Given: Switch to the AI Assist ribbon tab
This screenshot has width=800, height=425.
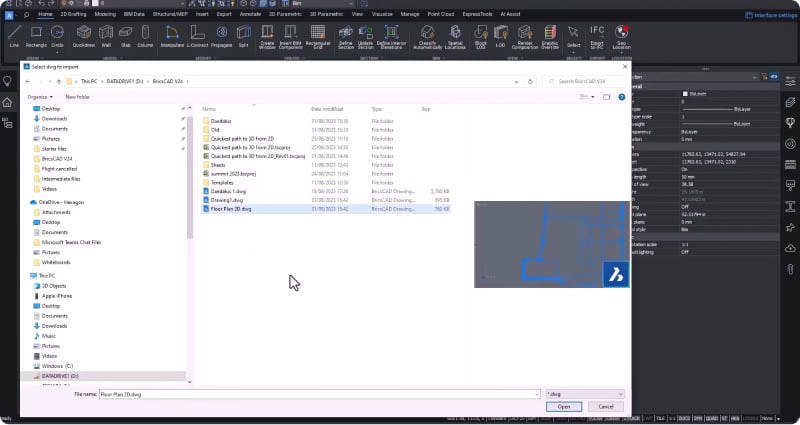Looking at the screenshot, I should point(510,14).
